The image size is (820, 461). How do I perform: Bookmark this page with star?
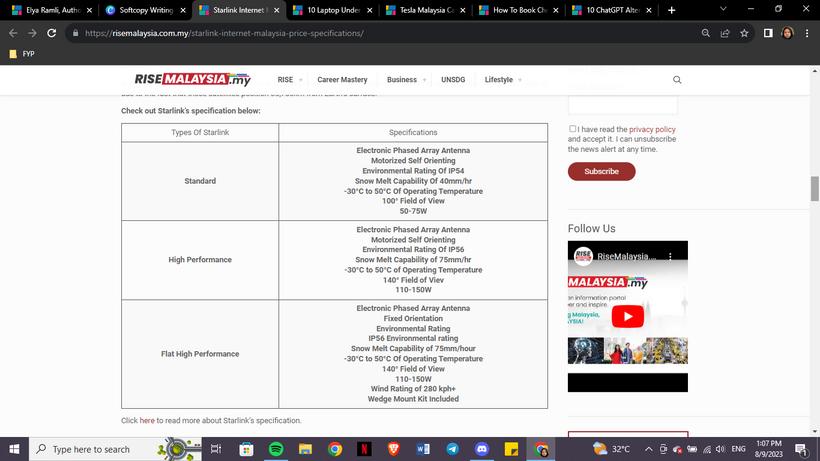744,33
